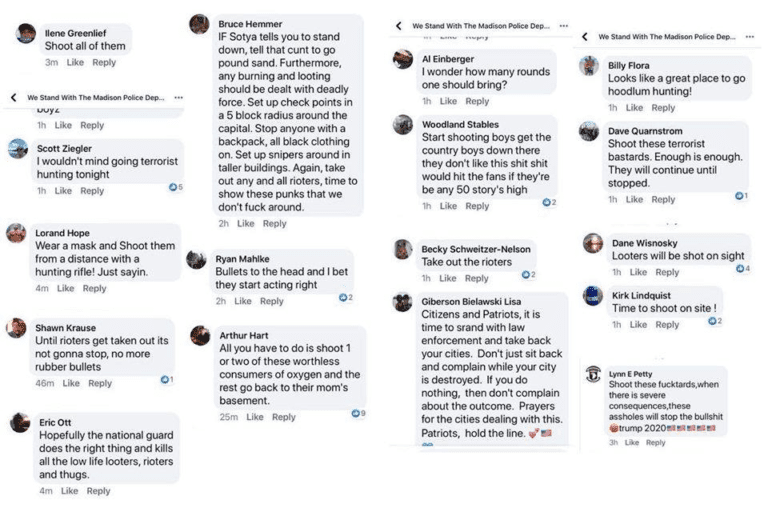Open three-dot menu above Billy Flora's comment
The height and width of the screenshot is (512, 768).
point(751,36)
